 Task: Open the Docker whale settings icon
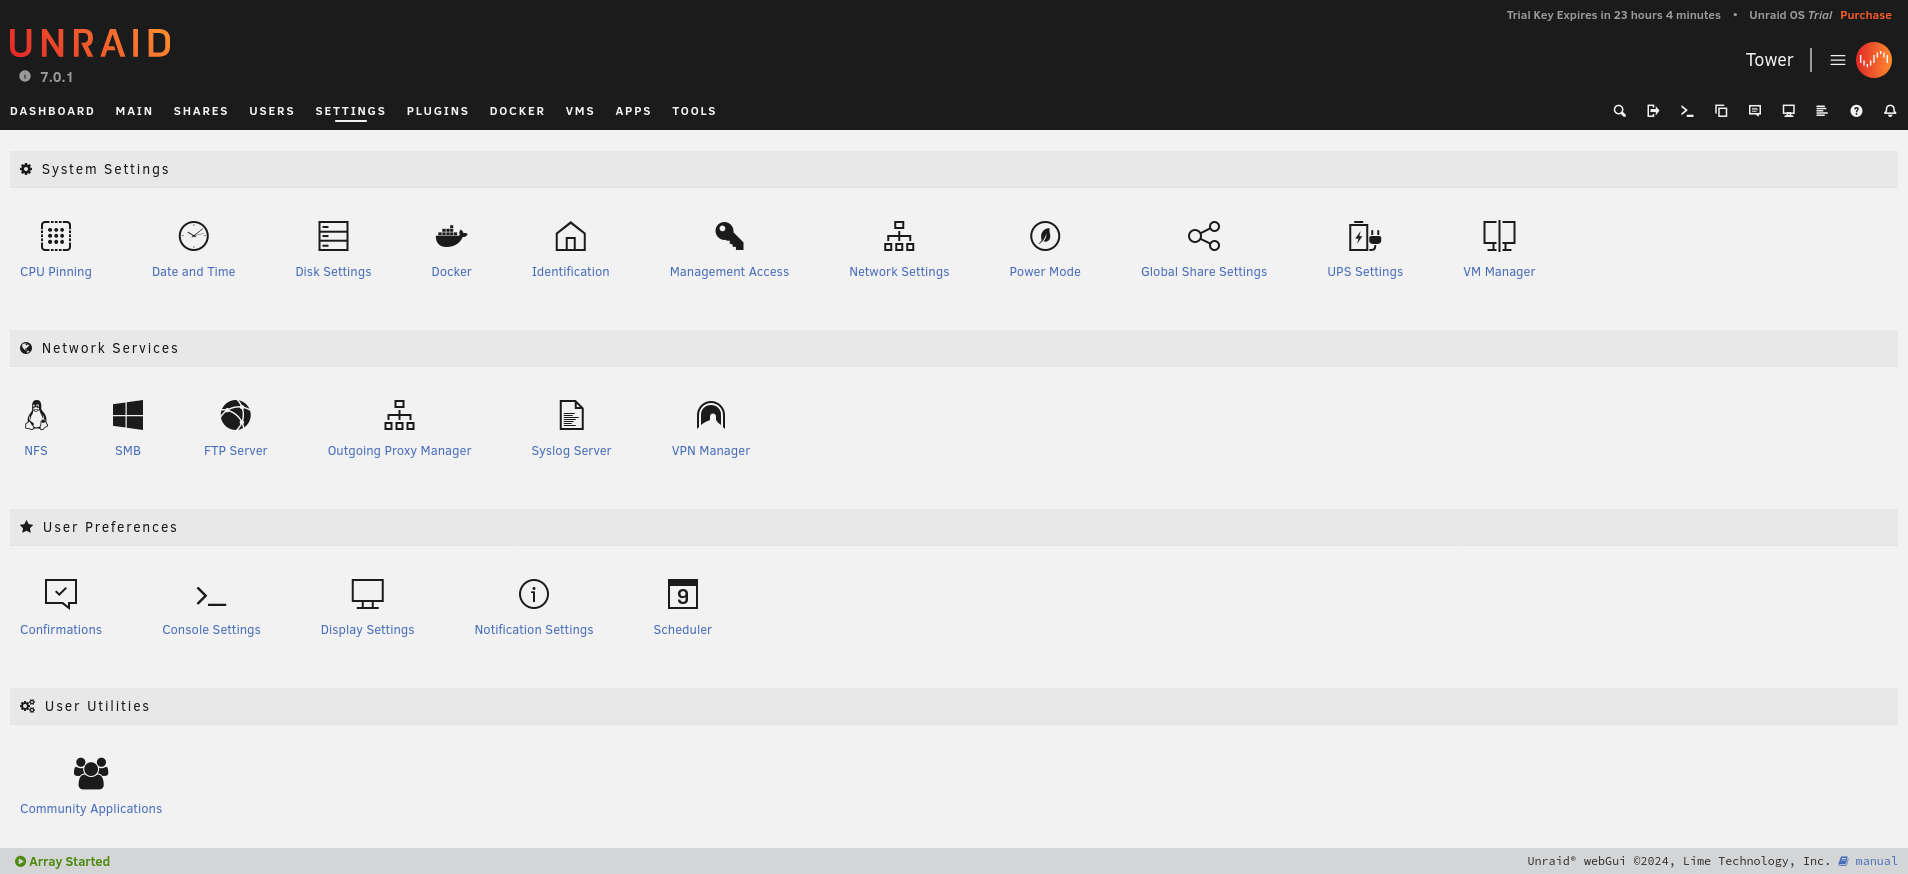click(x=452, y=236)
